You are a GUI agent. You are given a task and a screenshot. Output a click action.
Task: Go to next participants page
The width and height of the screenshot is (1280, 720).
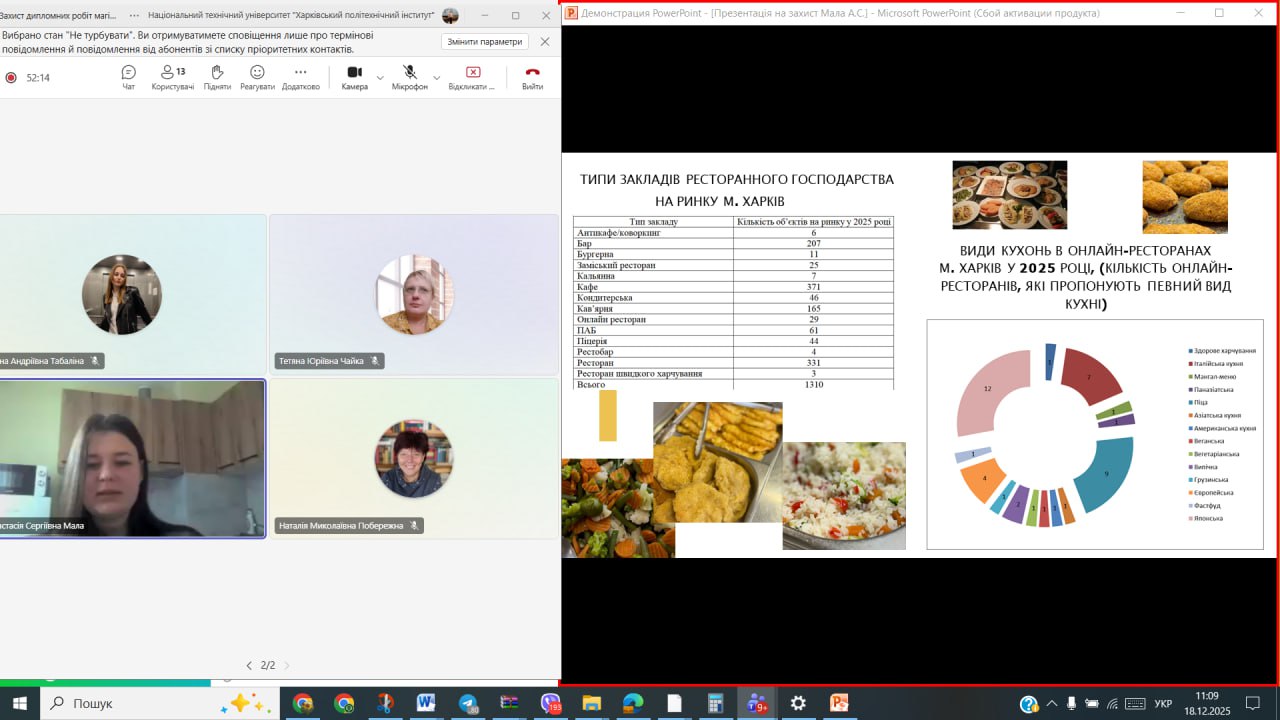(x=287, y=665)
